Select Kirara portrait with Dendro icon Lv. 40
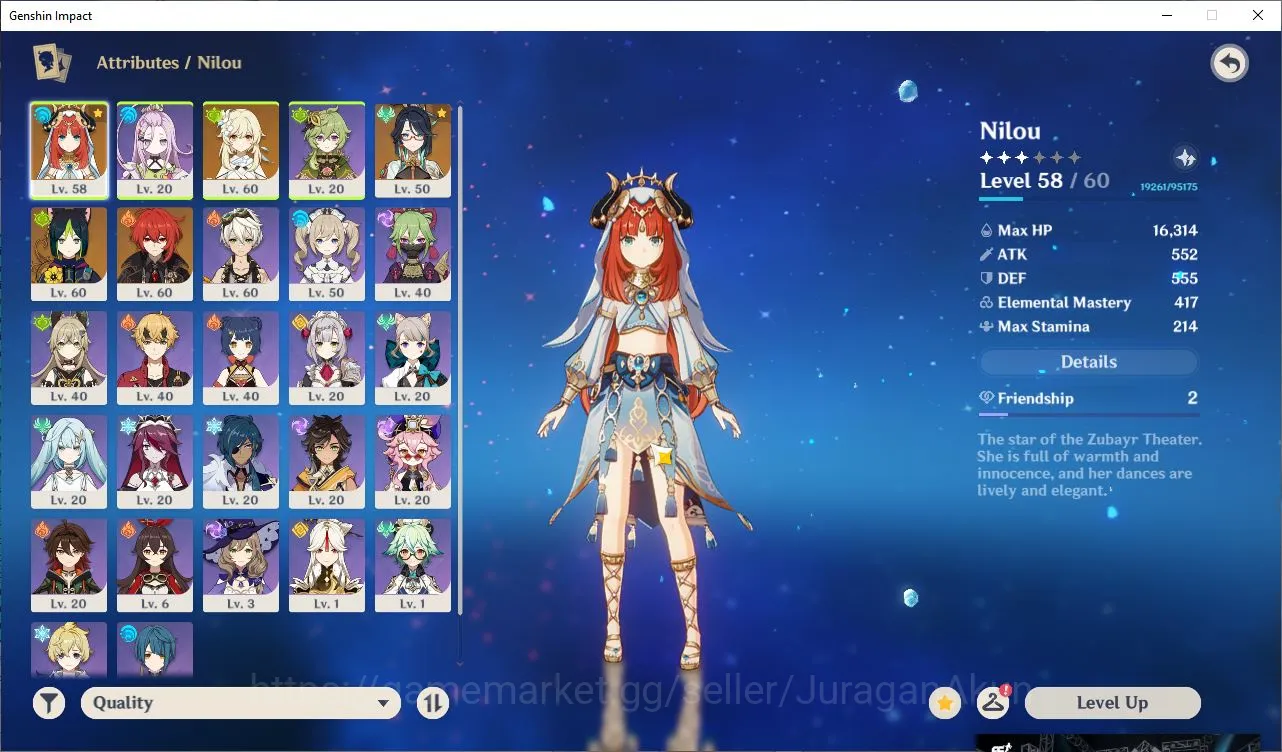This screenshot has width=1282, height=752. (69, 358)
